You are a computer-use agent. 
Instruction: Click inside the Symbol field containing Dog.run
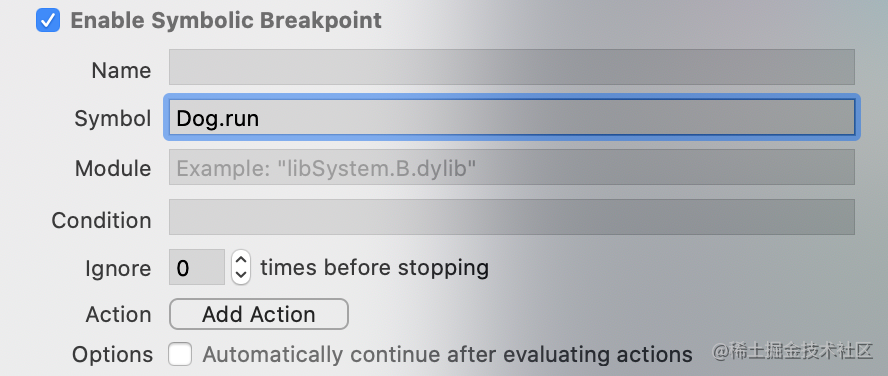pos(511,117)
